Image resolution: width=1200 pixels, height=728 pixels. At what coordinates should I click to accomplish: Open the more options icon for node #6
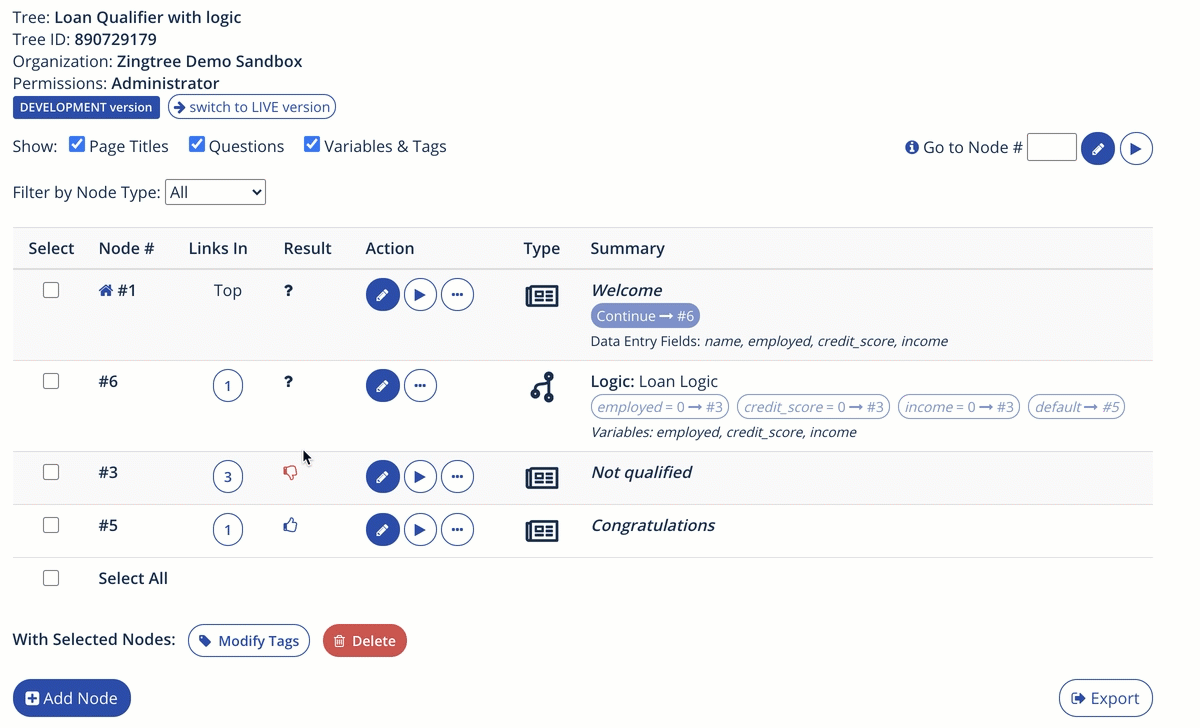click(x=420, y=385)
